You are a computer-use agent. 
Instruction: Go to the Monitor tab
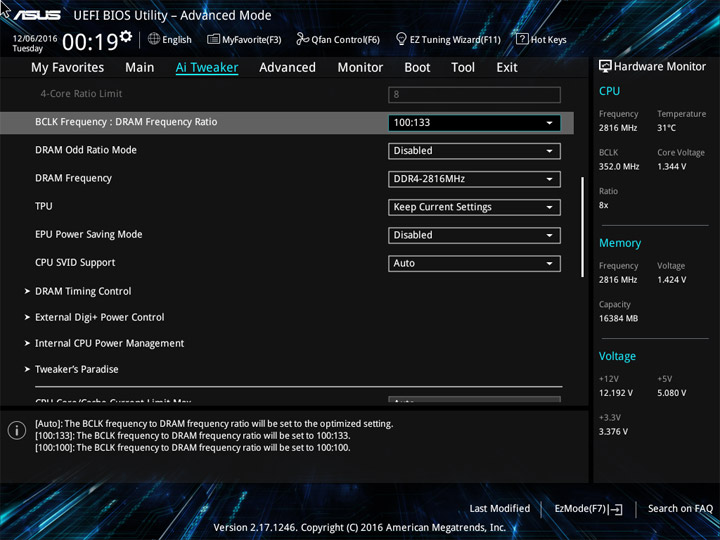(360, 68)
